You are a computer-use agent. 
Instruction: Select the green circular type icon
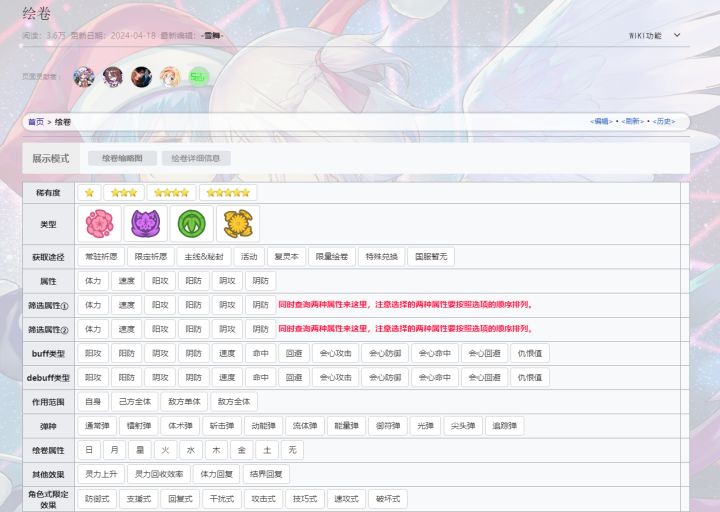[191, 224]
